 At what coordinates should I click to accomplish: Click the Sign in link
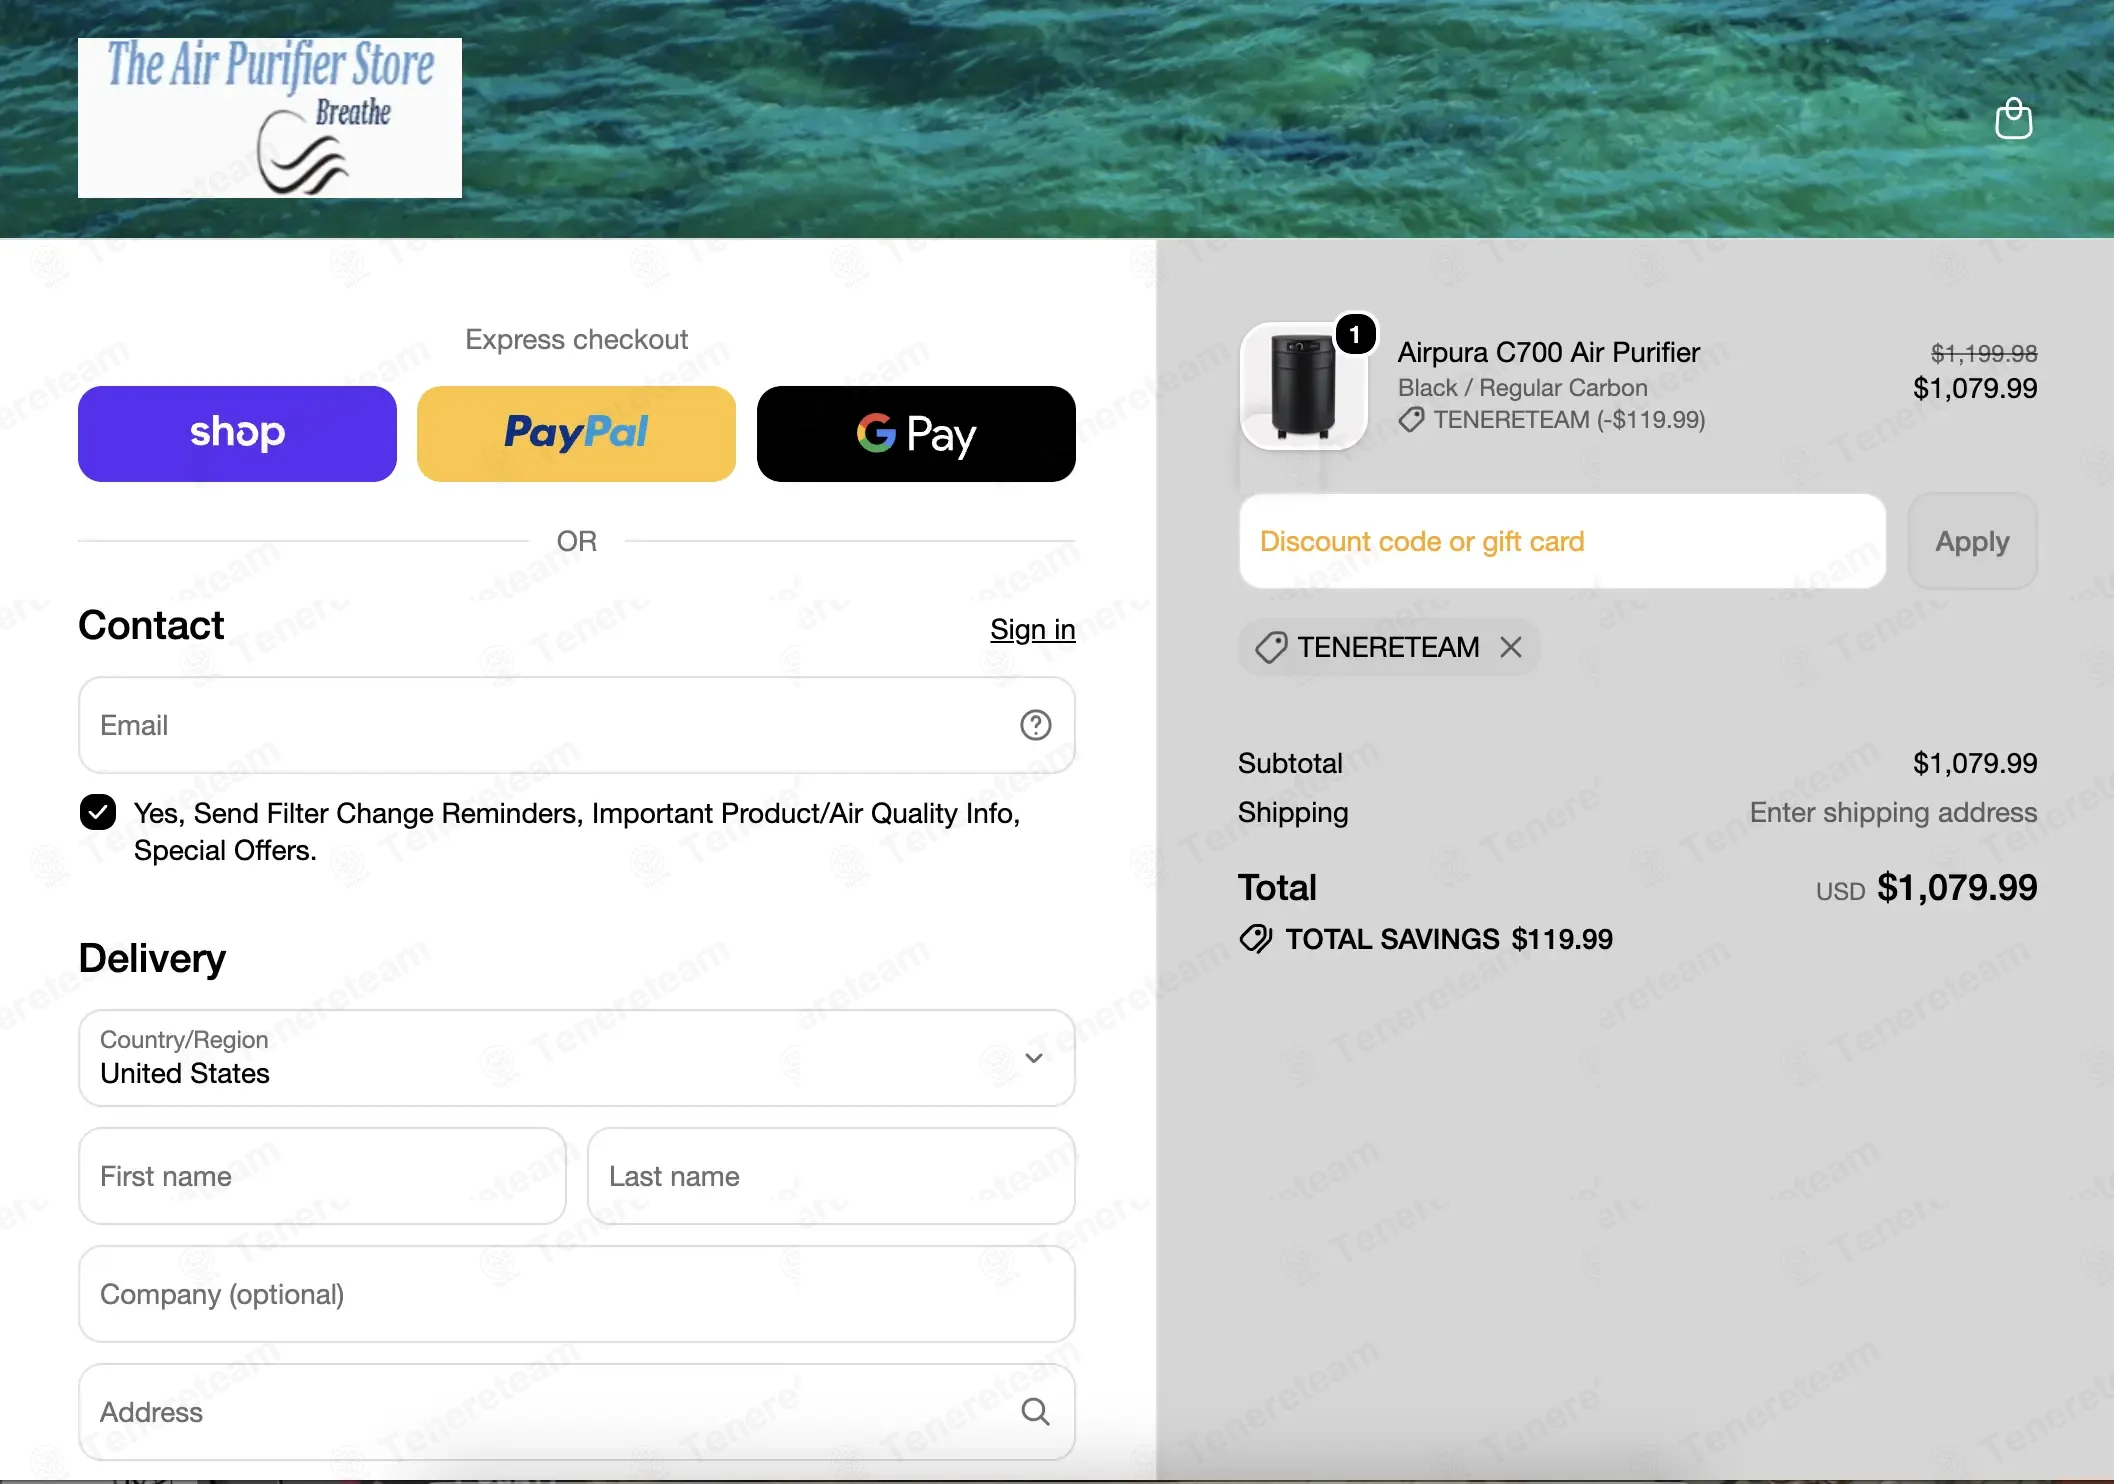click(1033, 629)
